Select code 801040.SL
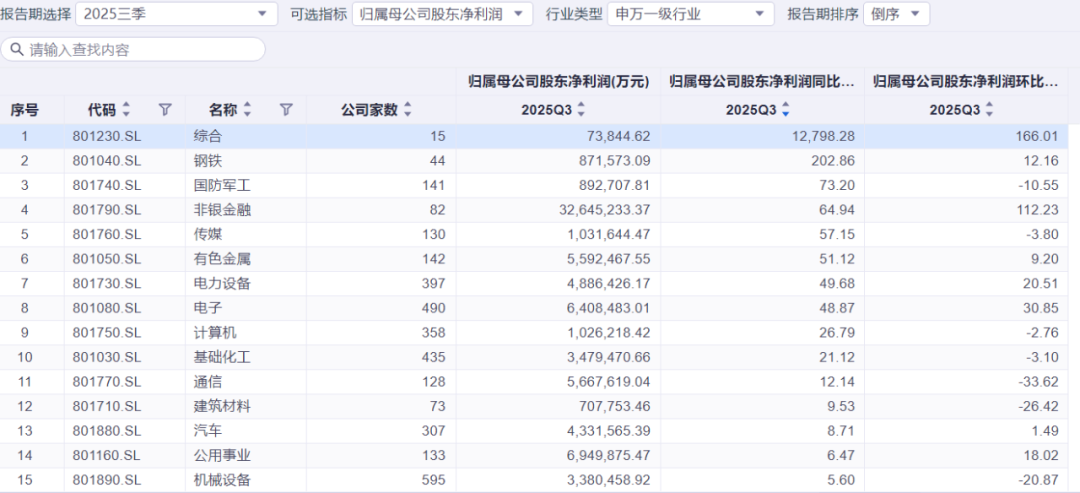1080x493 pixels. click(x=107, y=161)
